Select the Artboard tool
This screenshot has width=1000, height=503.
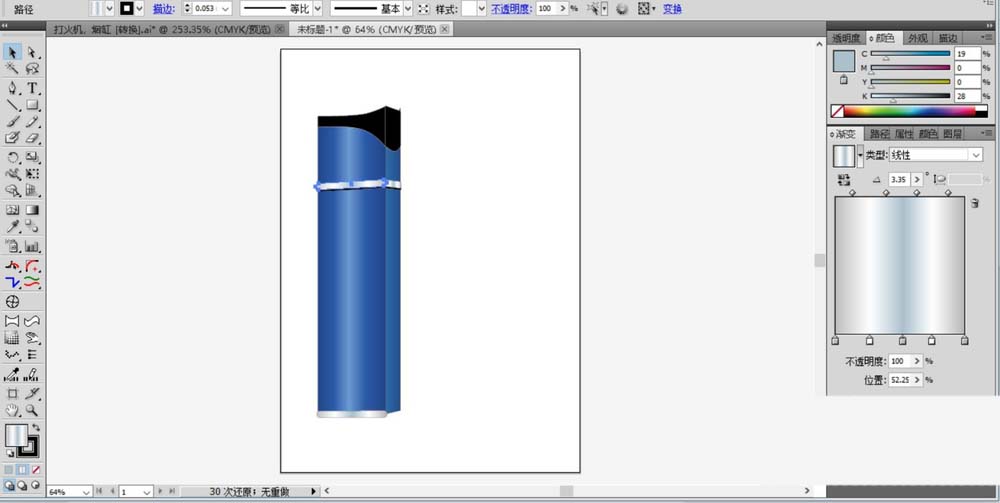coord(12,393)
